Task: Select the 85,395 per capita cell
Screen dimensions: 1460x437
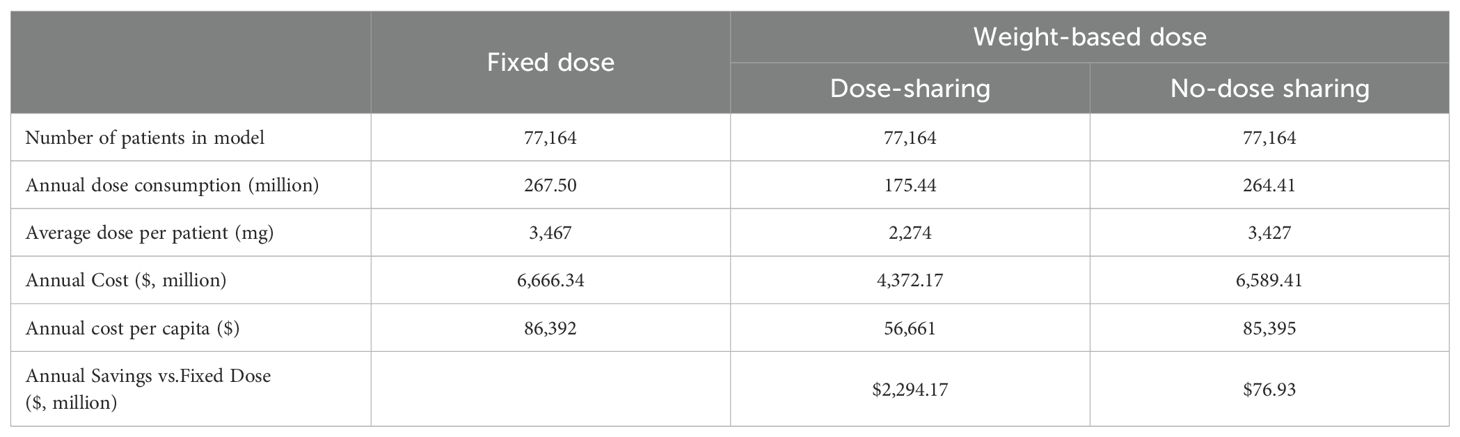Action: 1269,328
